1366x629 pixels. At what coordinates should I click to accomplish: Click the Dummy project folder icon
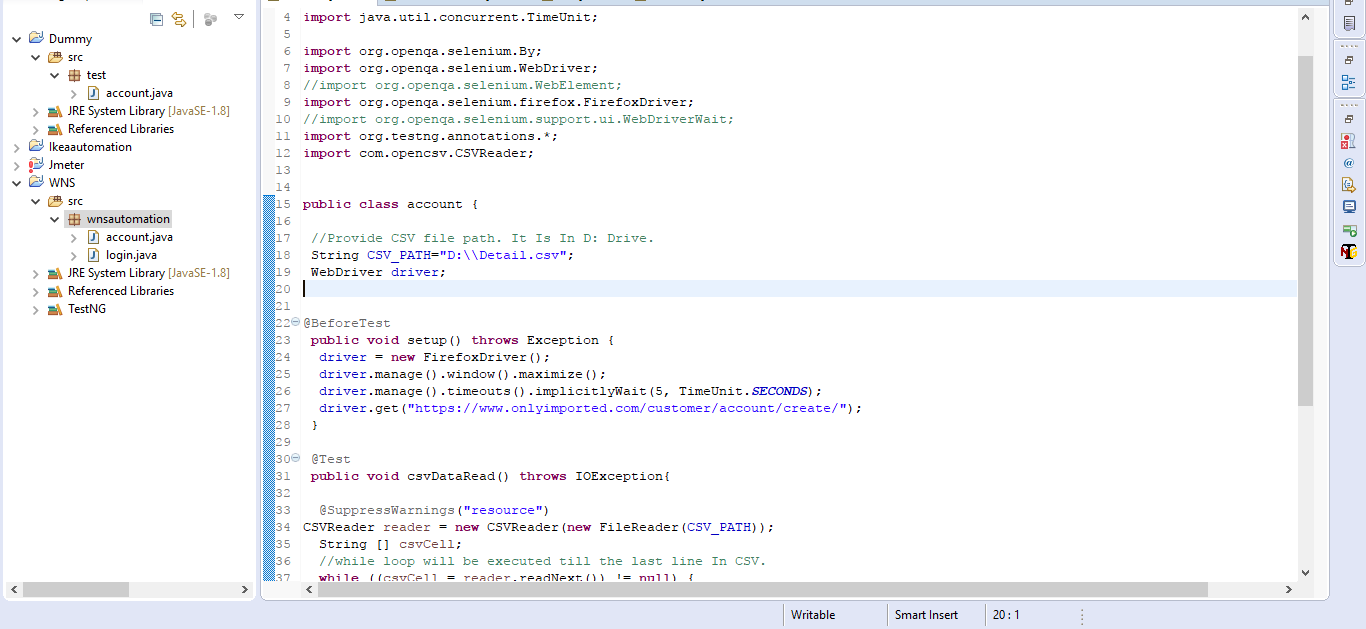[x=37, y=38]
